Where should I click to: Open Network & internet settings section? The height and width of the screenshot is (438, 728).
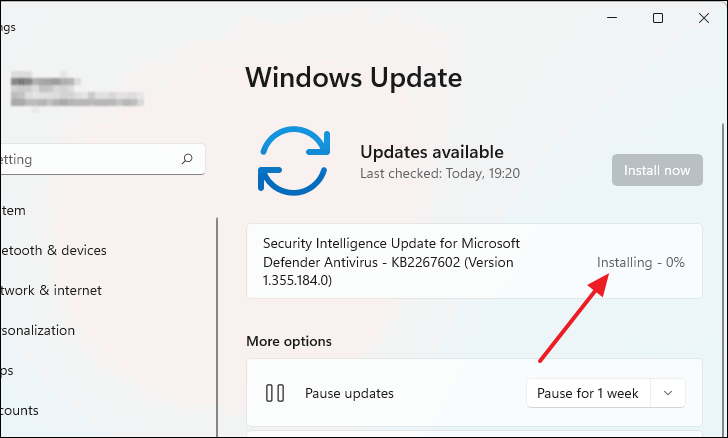point(51,290)
